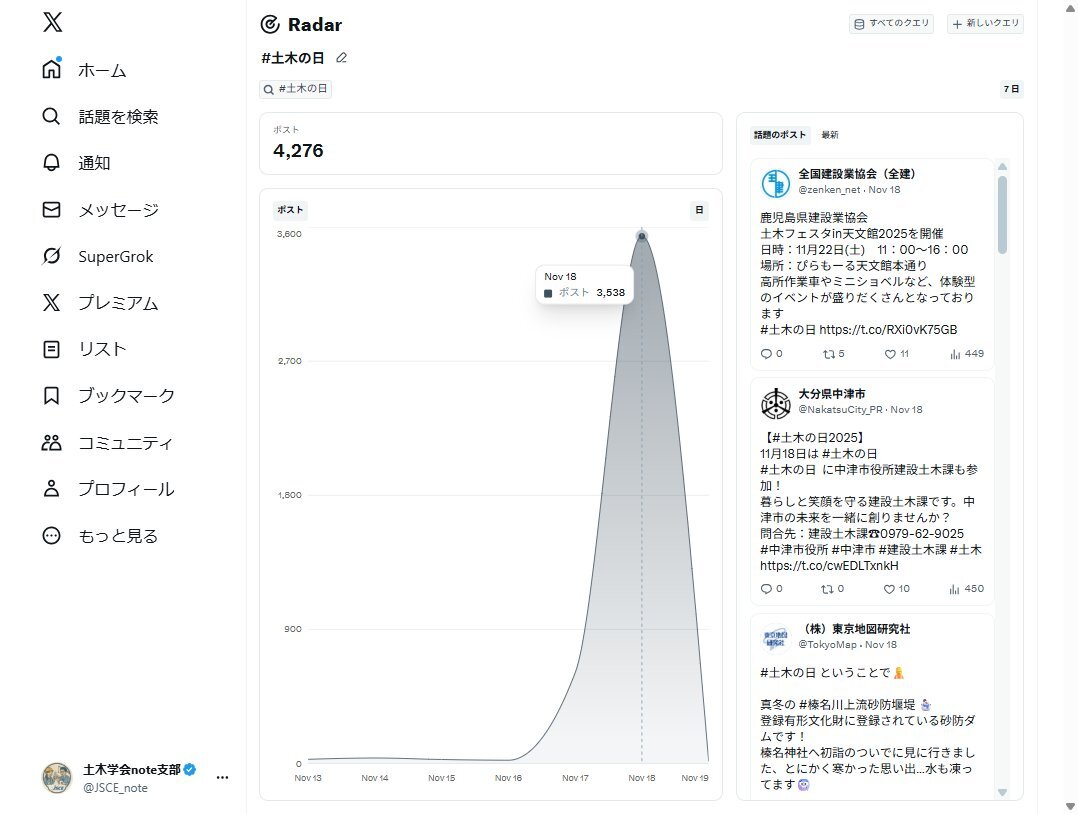This screenshot has width=1078, height=814.
Task: Expand account menu with three dots
Action: click(223, 777)
